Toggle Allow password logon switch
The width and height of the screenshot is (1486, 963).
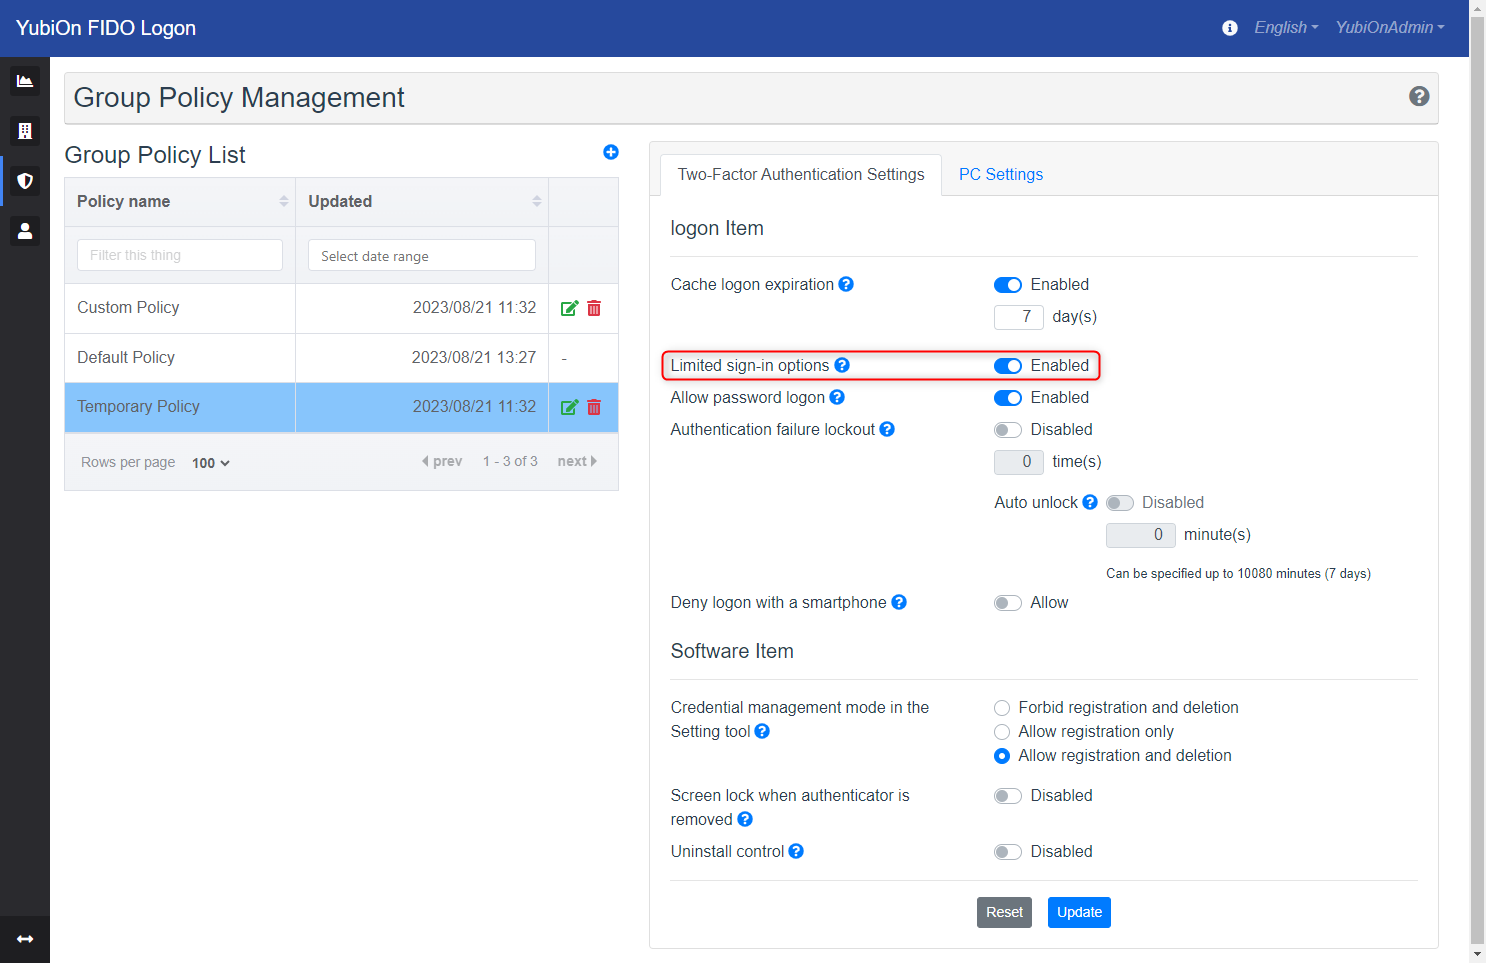point(1008,398)
